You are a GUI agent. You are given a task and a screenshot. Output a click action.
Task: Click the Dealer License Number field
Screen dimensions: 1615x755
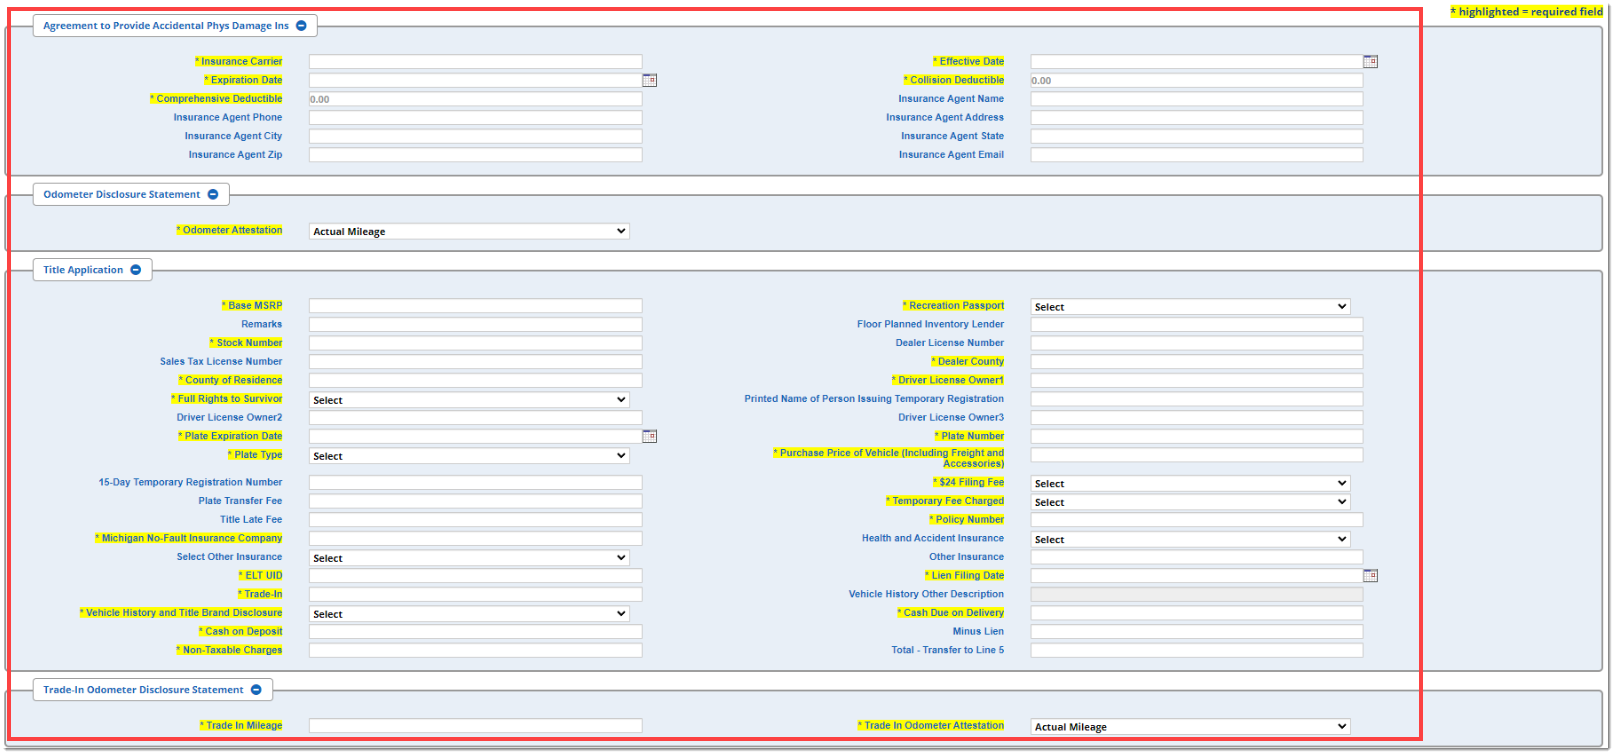click(x=1197, y=343)
